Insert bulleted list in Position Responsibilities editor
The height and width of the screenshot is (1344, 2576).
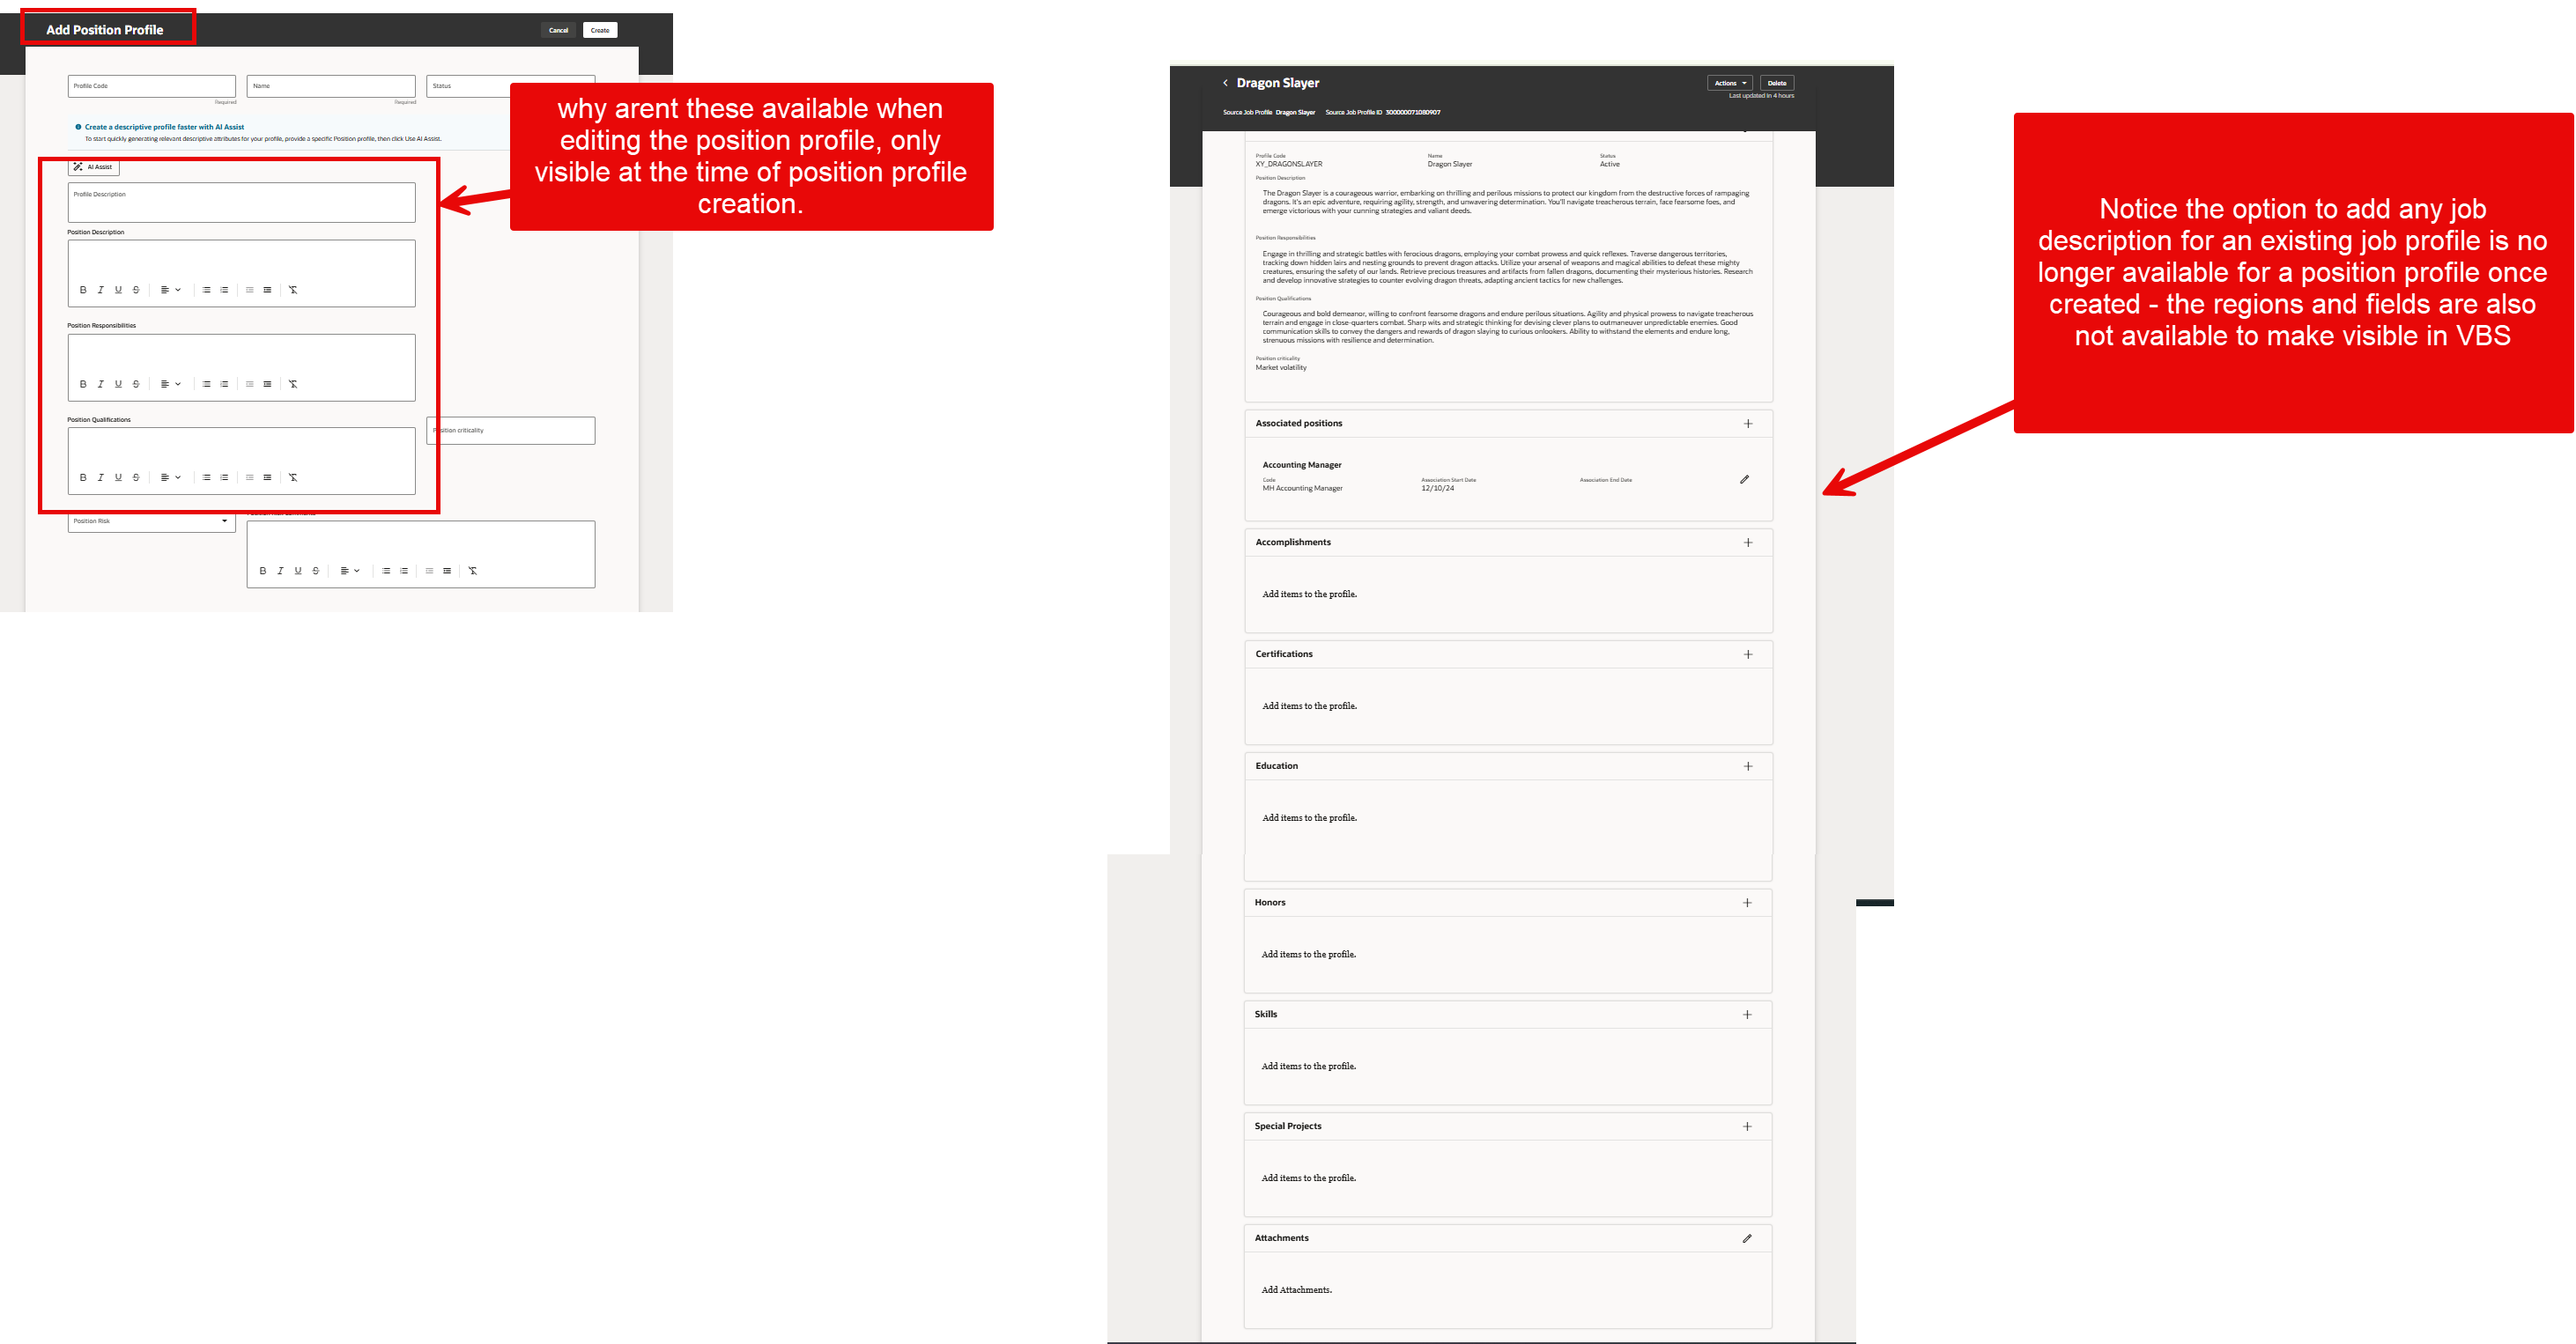(x=207, y=384)
